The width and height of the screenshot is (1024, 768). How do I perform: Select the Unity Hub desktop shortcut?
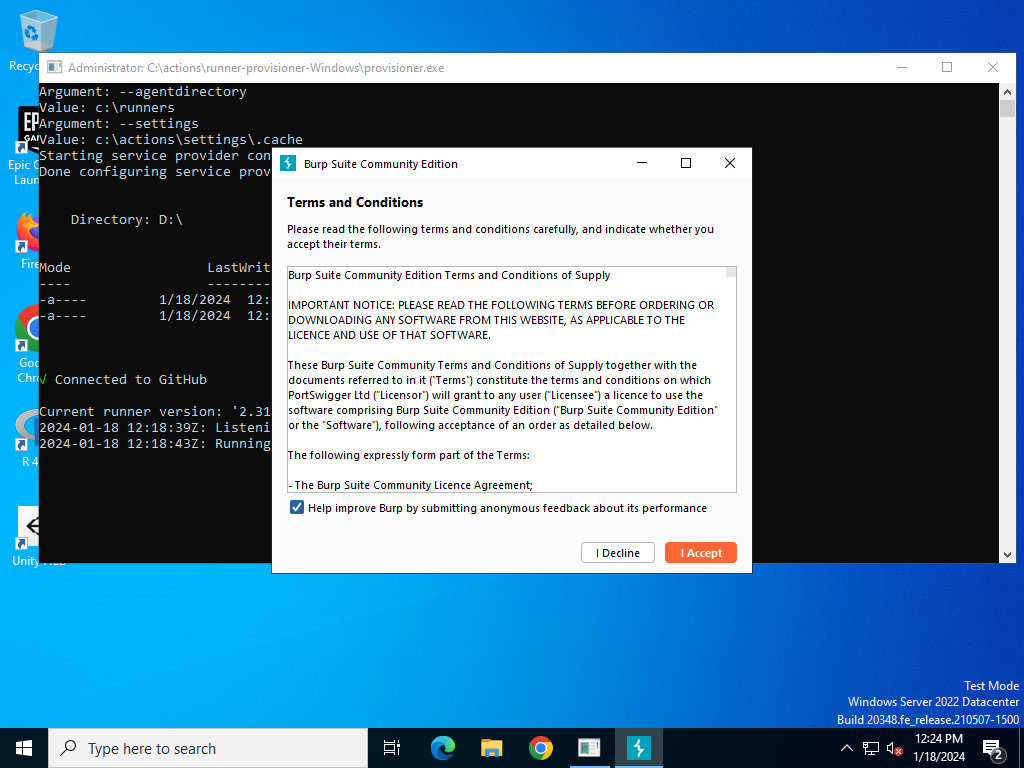tap(29, 536)
